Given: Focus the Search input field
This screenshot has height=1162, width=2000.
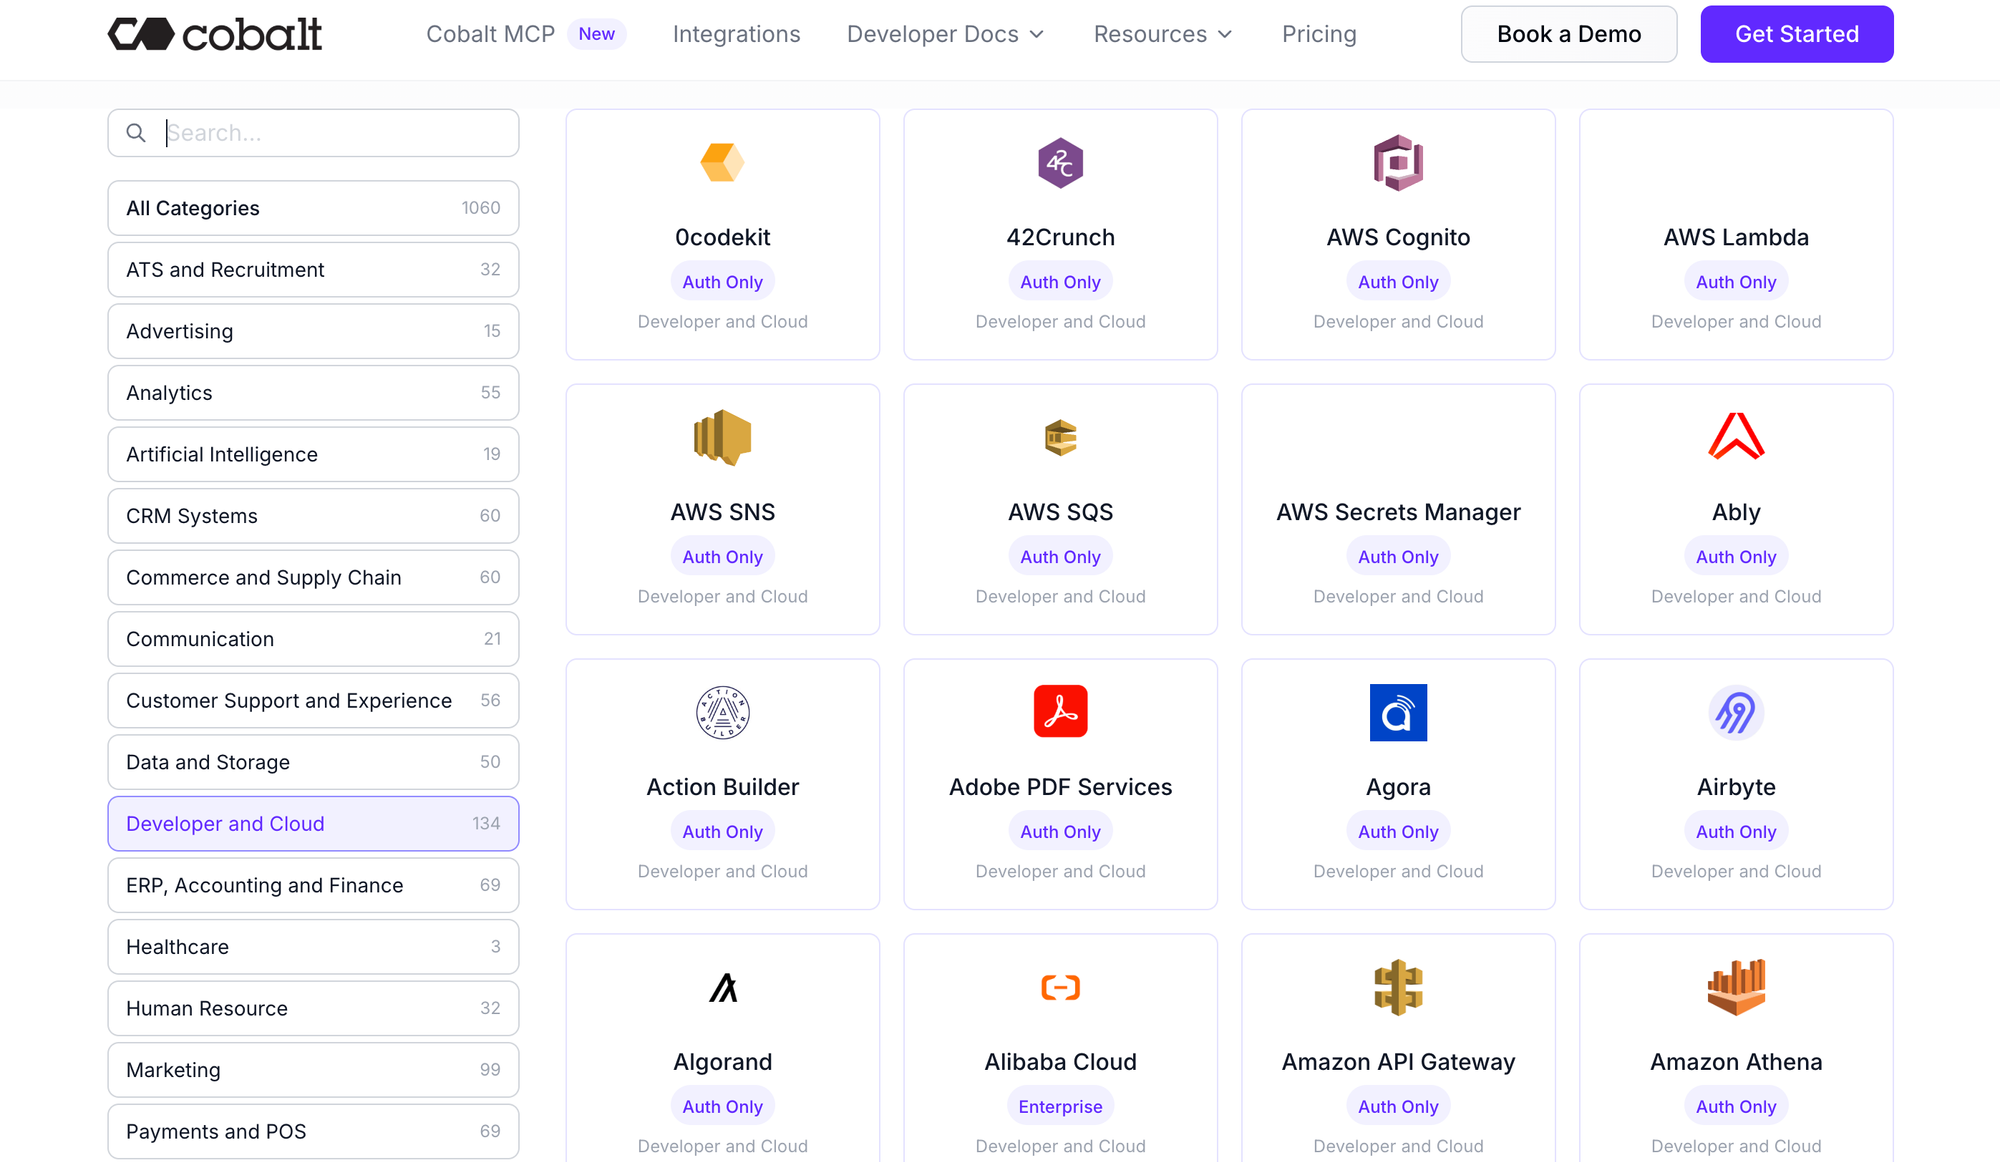Looking at the screenshot, I should pyautogui.click(x=313, y=133).
